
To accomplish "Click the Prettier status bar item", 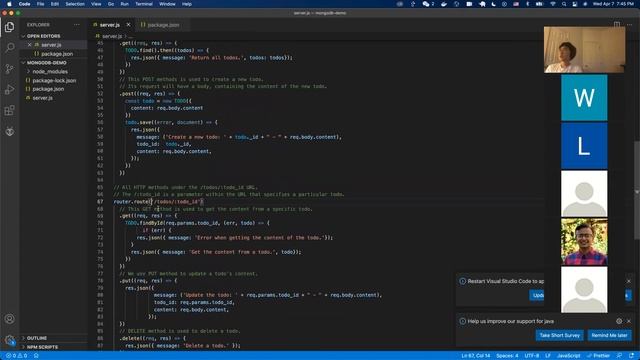I will click(598, 356).
